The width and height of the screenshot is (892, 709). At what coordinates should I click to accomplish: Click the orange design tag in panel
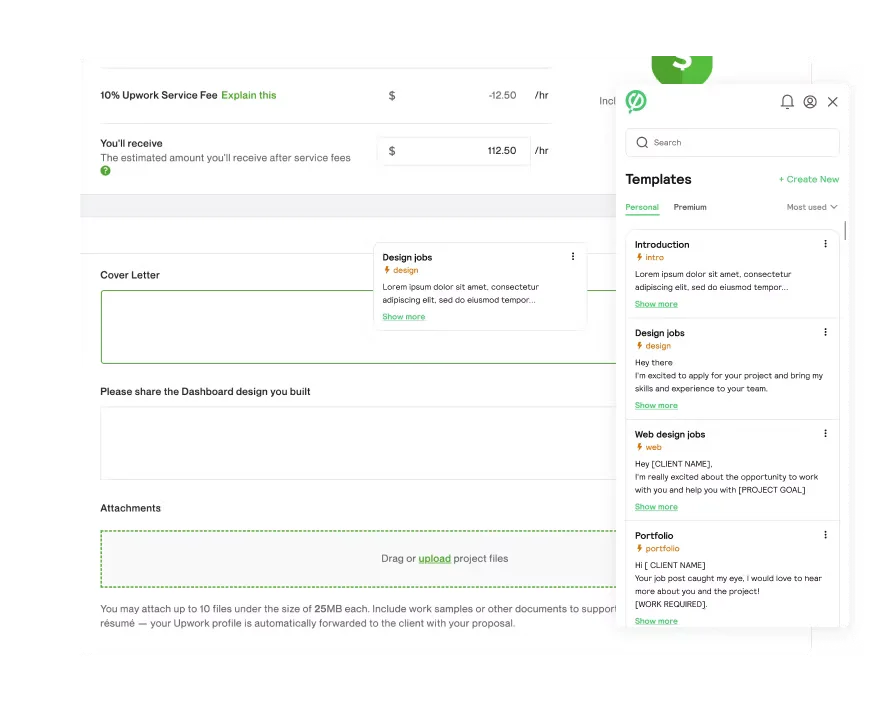tap(658, 346)
